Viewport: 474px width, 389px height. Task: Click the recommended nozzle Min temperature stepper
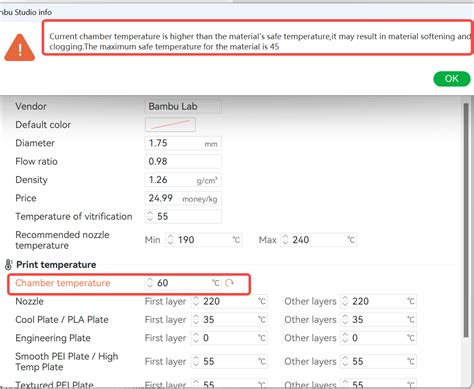point(170,240)
